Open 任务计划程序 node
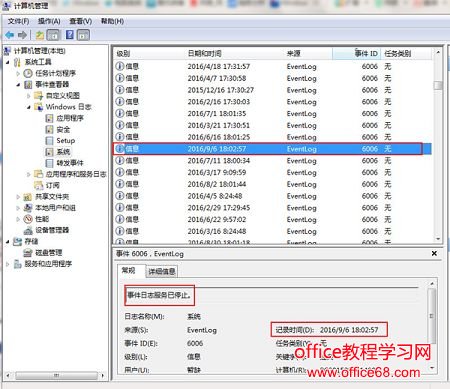The height and width of the screenshot is (389, 450). click(56, 73)
